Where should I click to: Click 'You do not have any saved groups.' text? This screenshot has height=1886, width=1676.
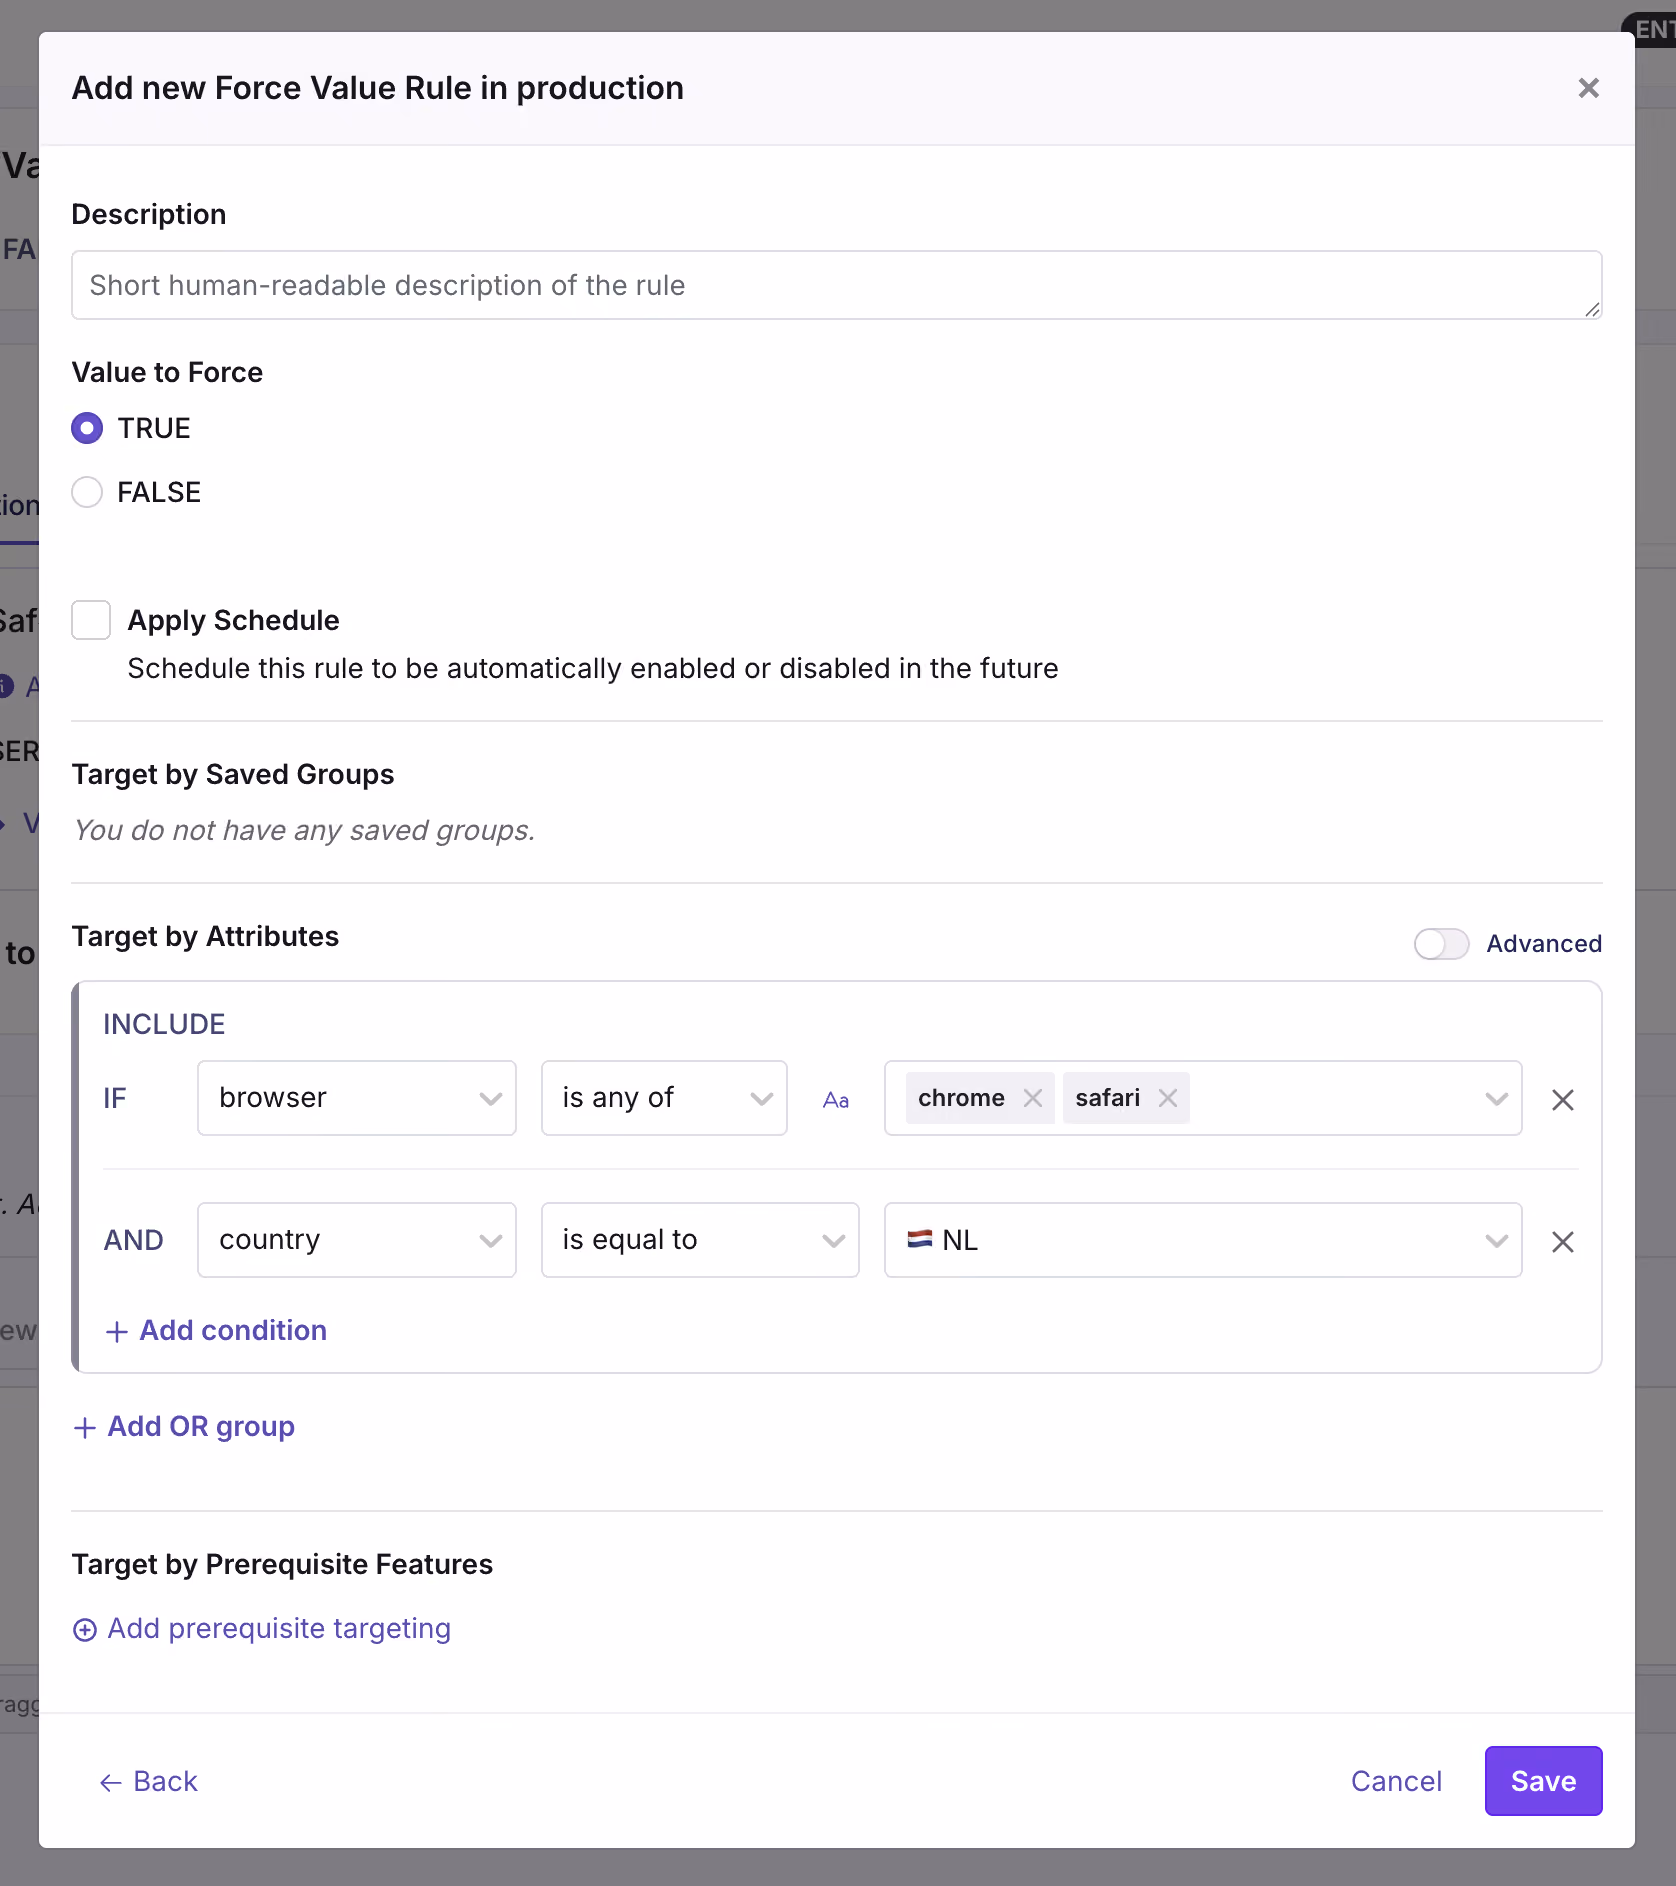tap(305, 830)
